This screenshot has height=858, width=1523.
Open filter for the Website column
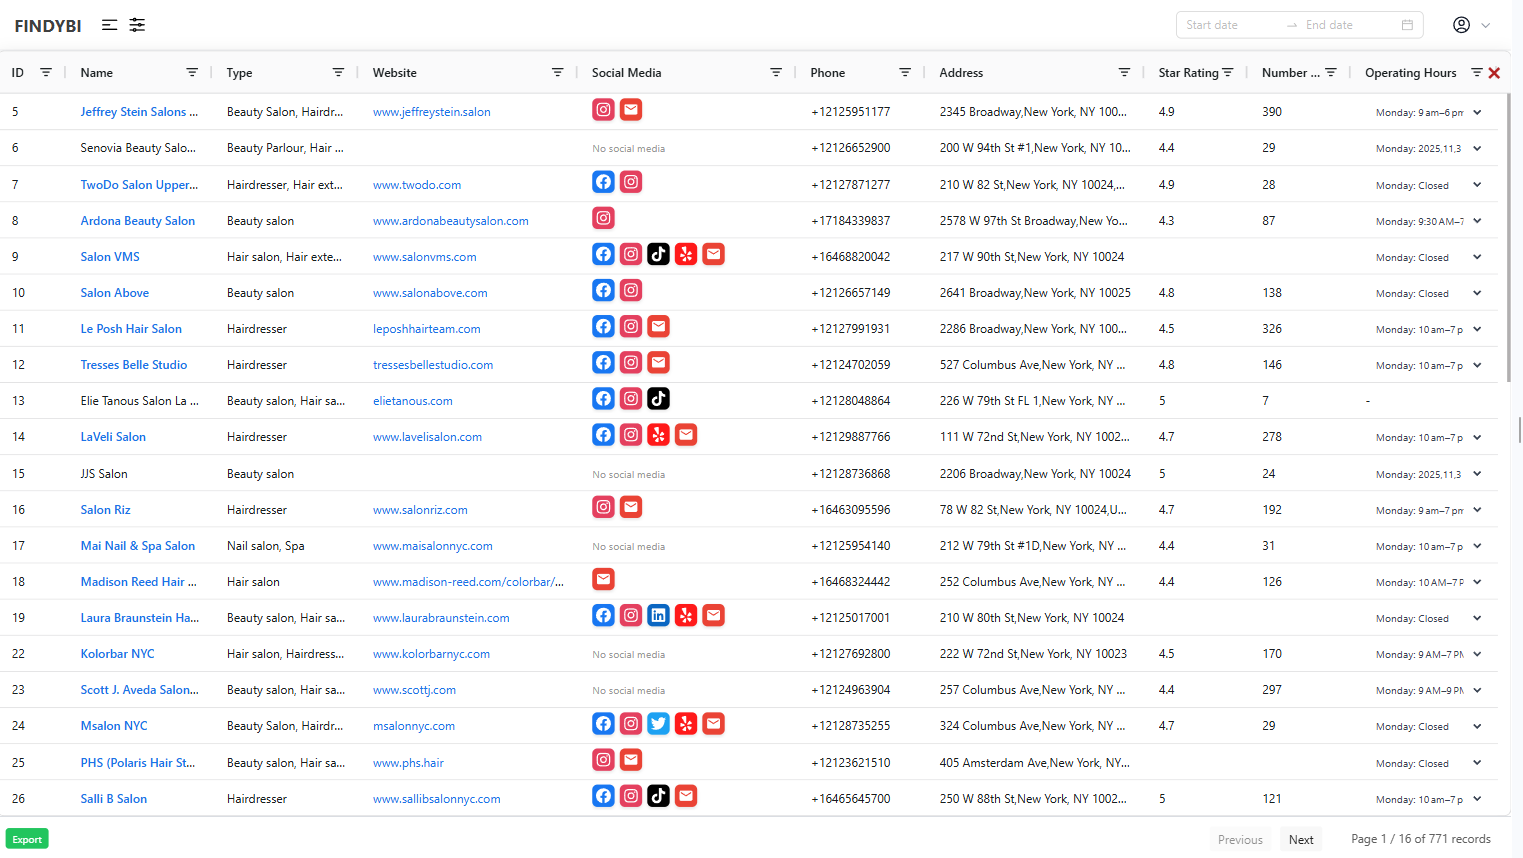(558, 72)
